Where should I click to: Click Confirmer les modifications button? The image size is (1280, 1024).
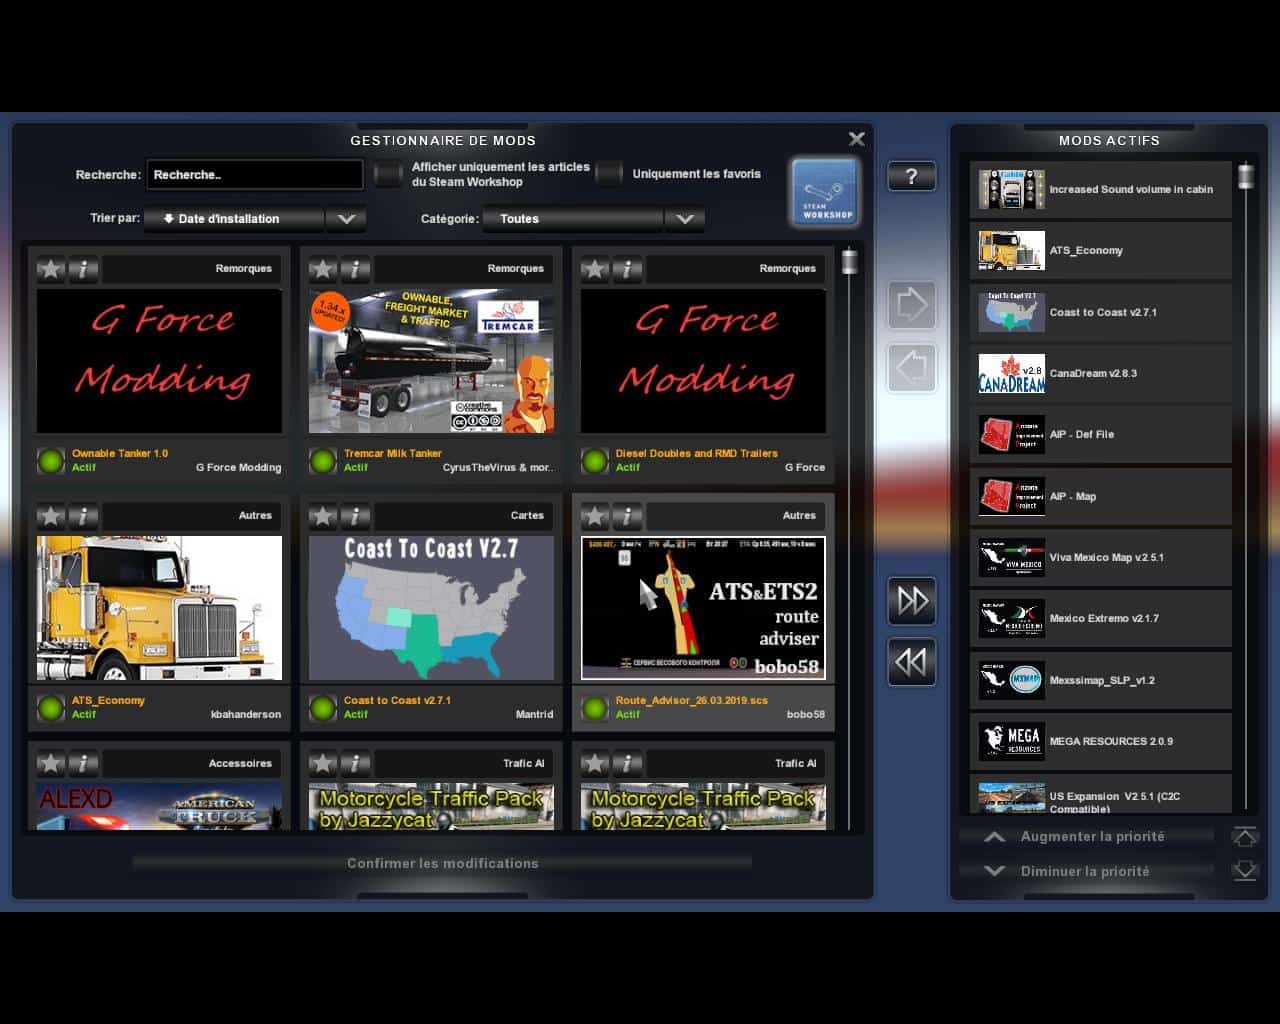(442, 863)
